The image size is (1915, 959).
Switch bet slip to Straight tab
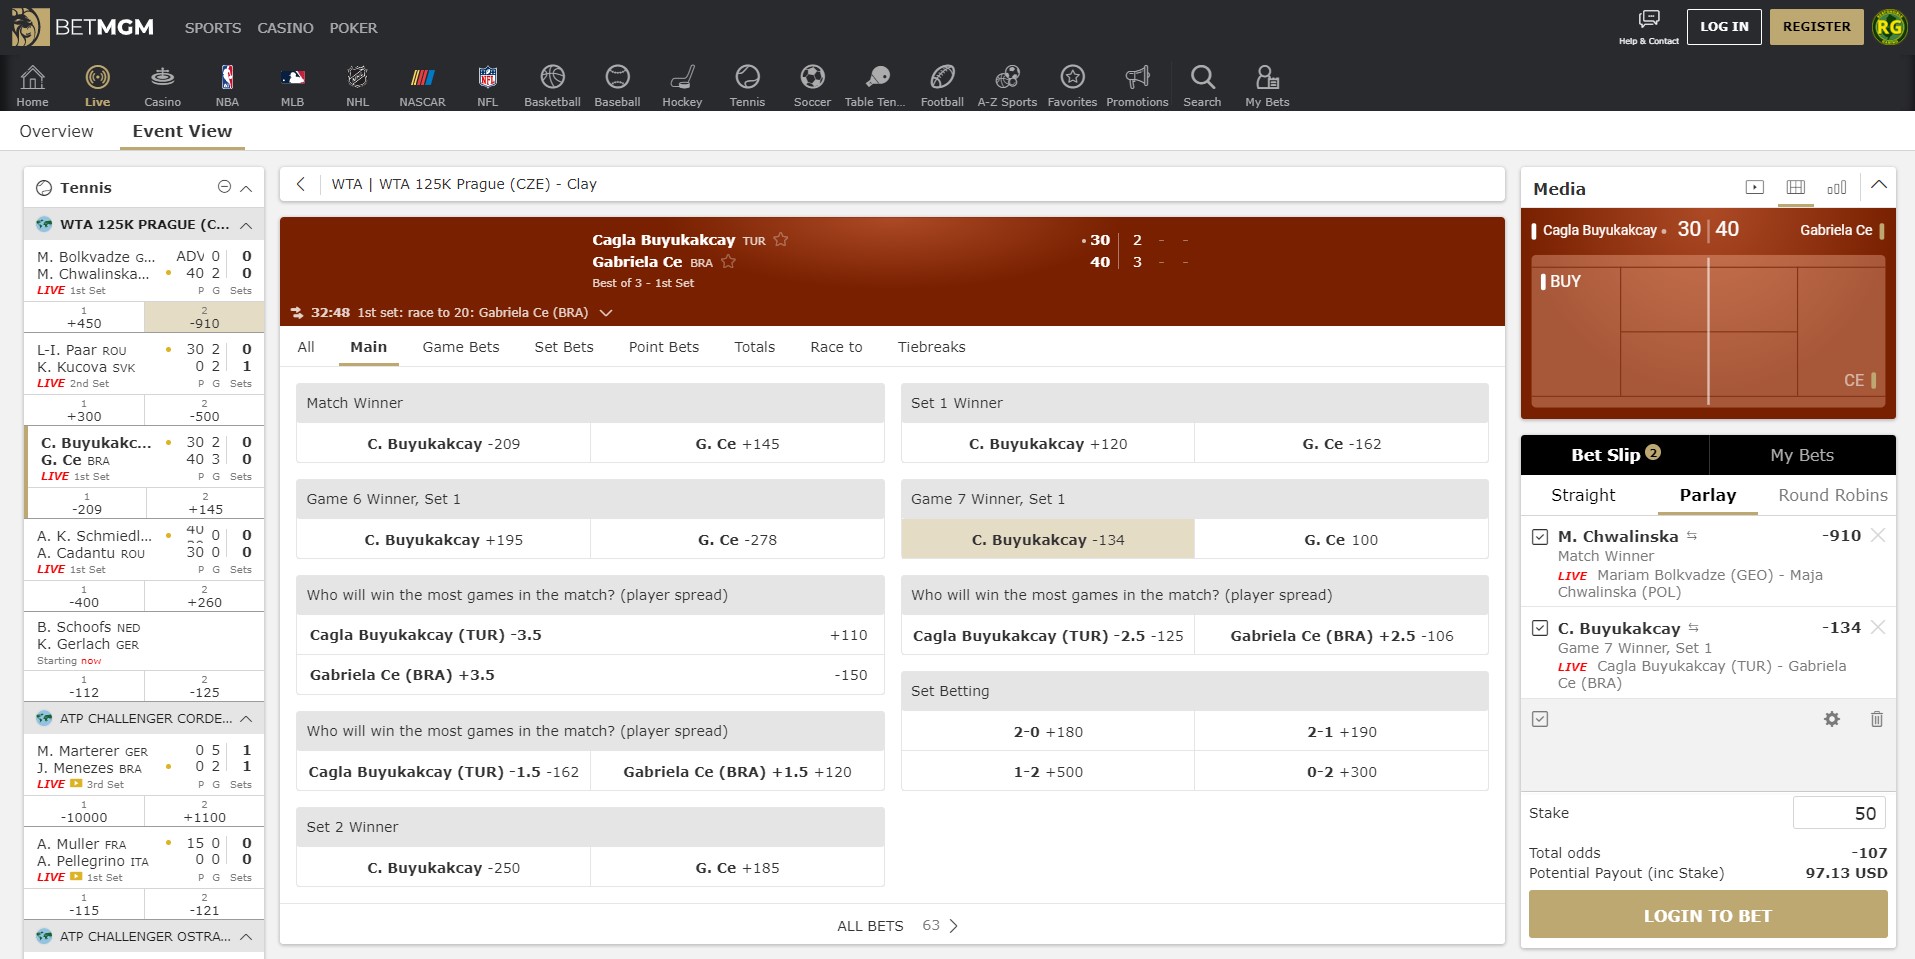(1583, 495)
